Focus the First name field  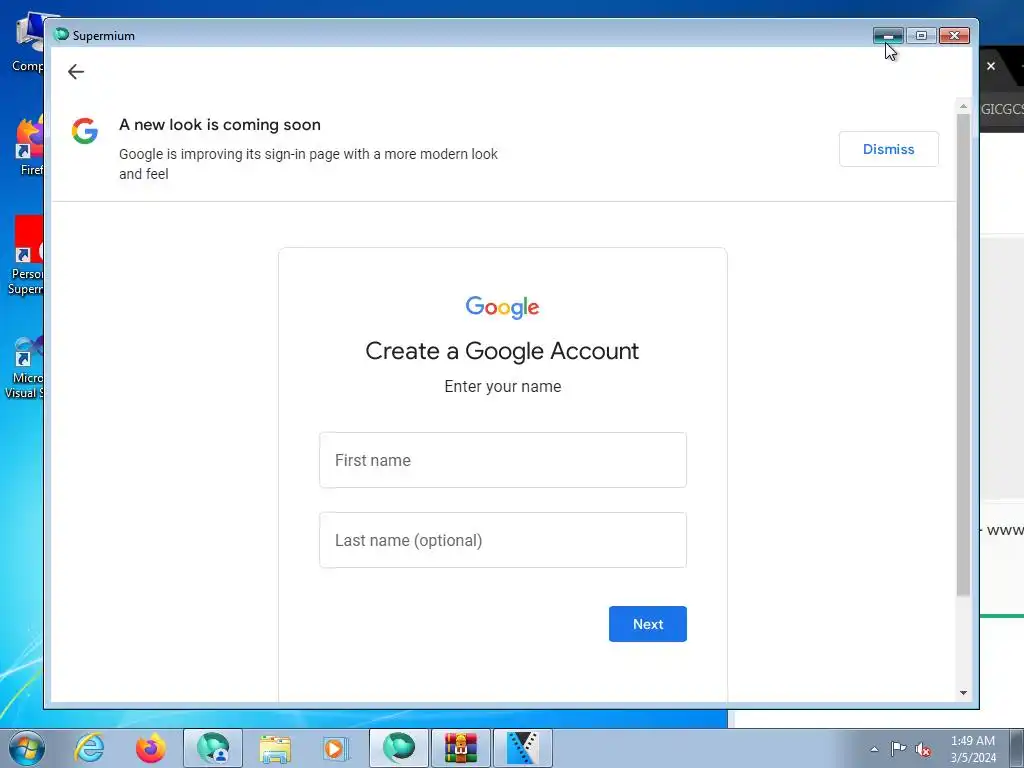pyautogui.click(x=502, y=460)
